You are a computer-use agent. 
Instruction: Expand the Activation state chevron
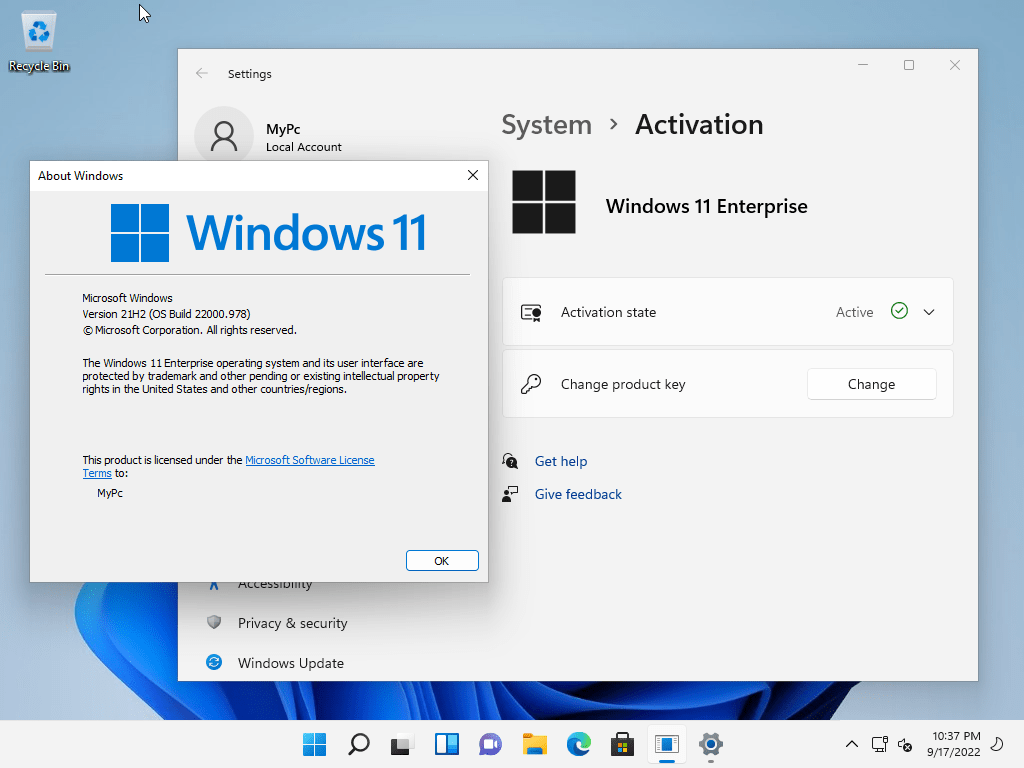929,312
